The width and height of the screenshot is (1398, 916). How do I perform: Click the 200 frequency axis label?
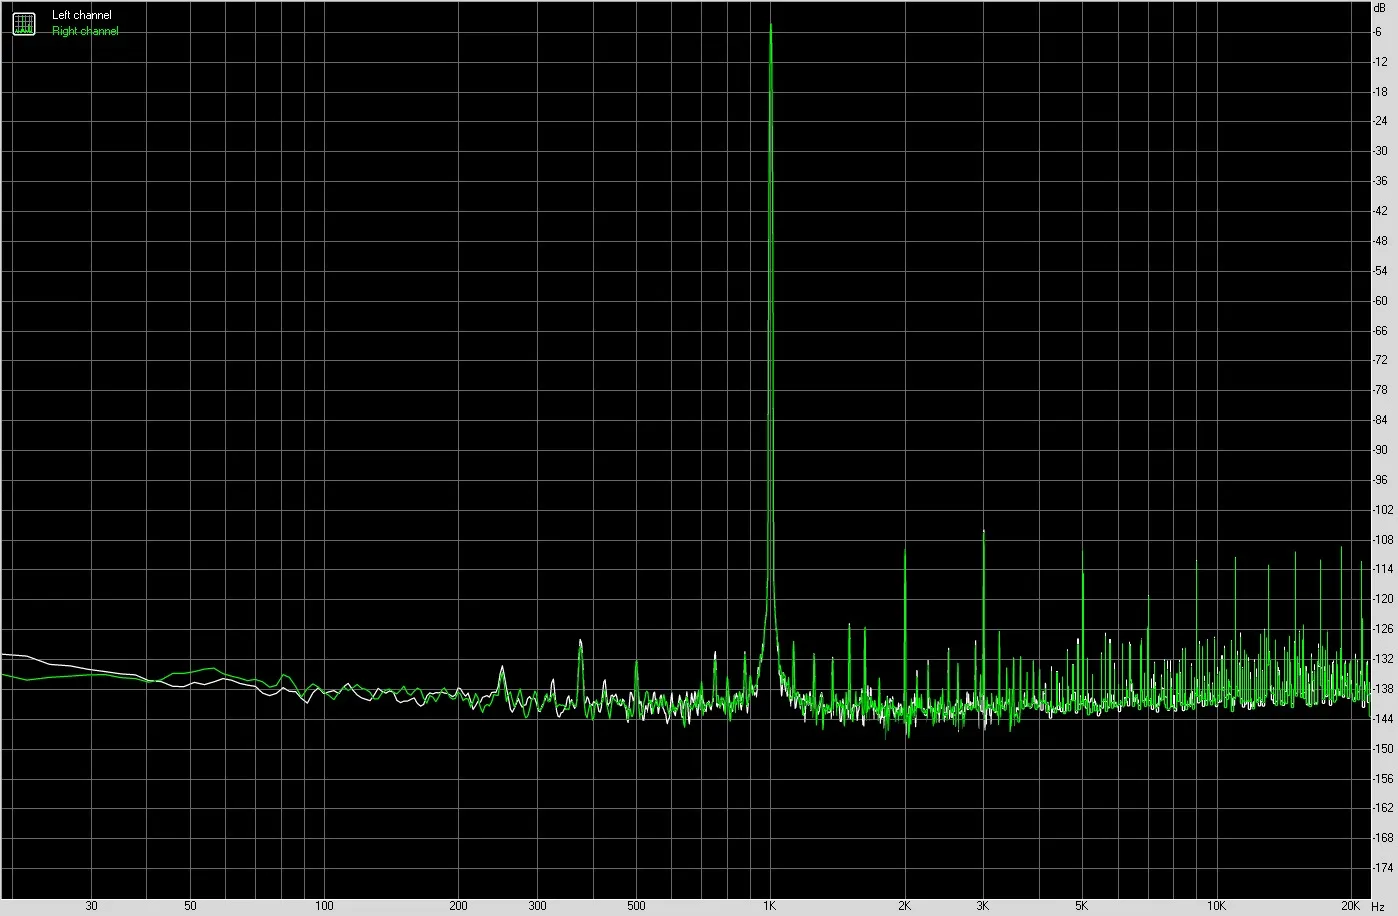click(459, 906)
